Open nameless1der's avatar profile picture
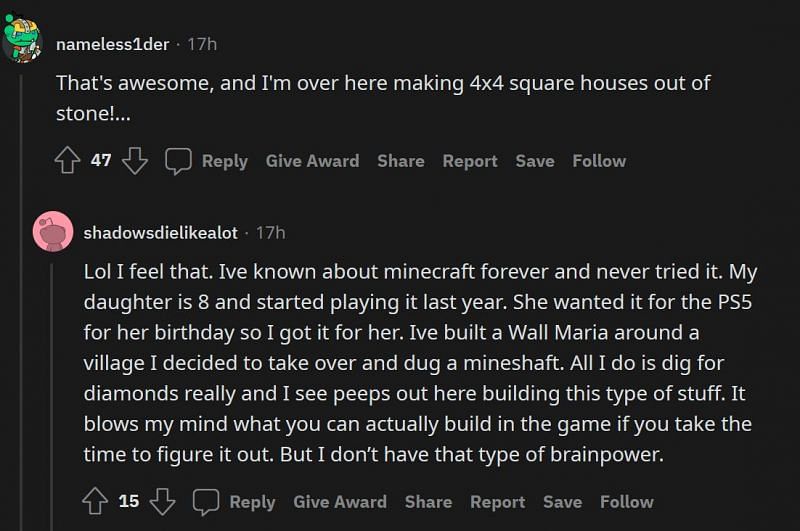The image size is (800, 531). coord(22,39)
